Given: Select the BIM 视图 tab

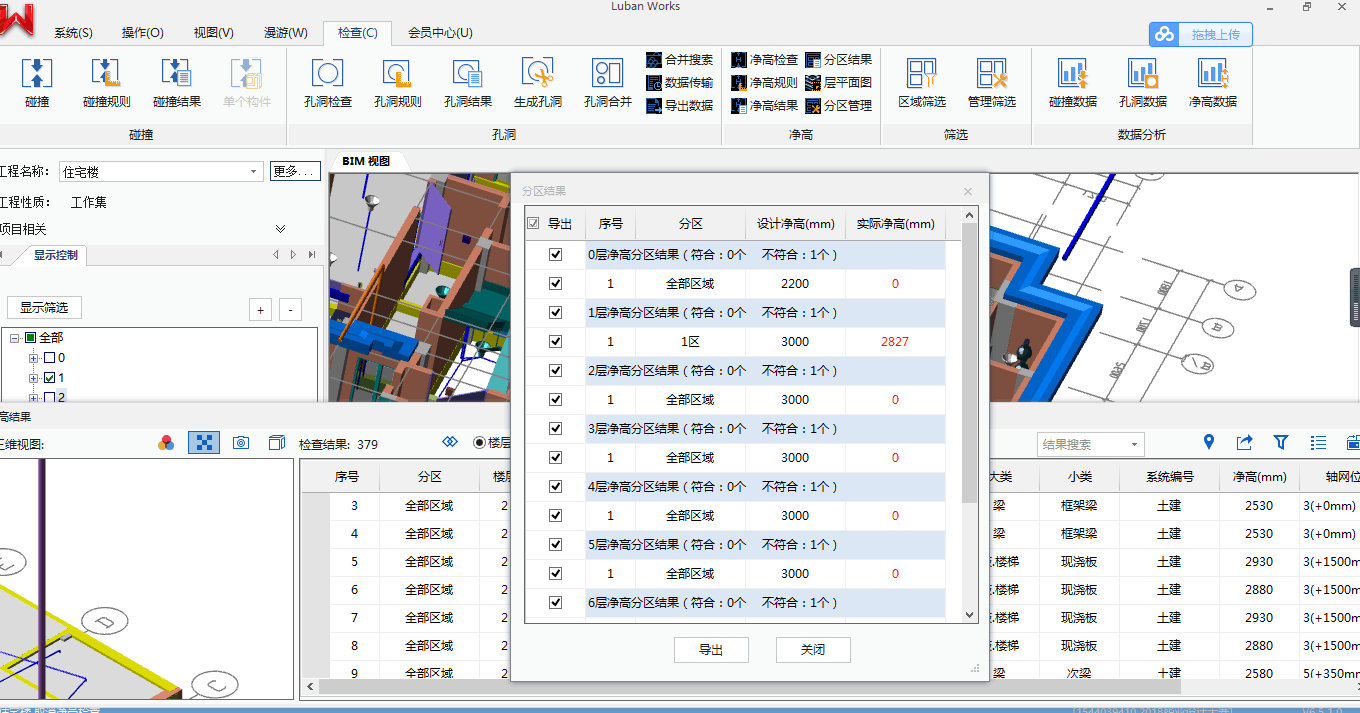Looking at the screenshot, I should 366,161.
